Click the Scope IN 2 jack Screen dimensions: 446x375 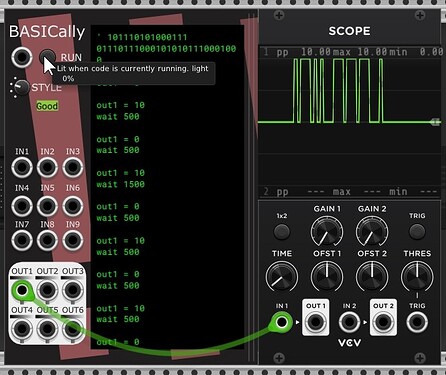349,322
